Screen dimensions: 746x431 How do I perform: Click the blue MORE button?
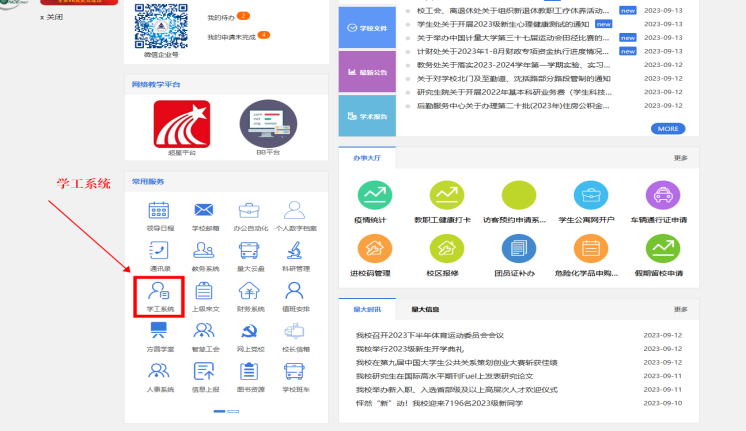coord(668,129)
